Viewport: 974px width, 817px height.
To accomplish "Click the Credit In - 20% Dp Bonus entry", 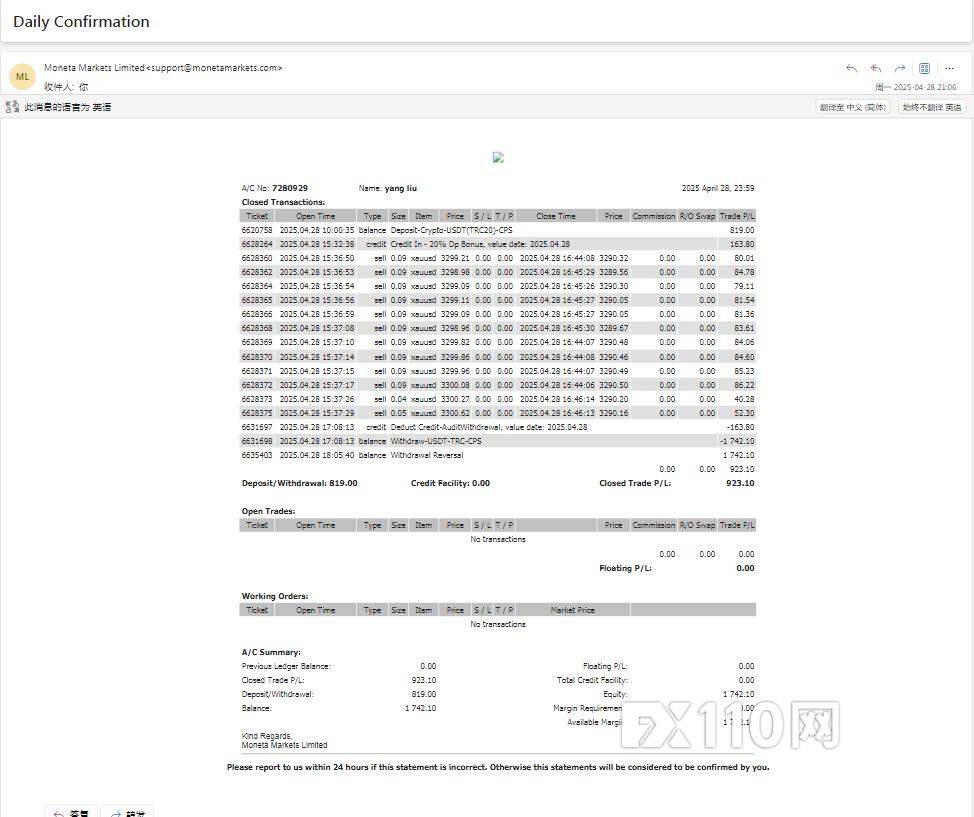I will [480, 244].
